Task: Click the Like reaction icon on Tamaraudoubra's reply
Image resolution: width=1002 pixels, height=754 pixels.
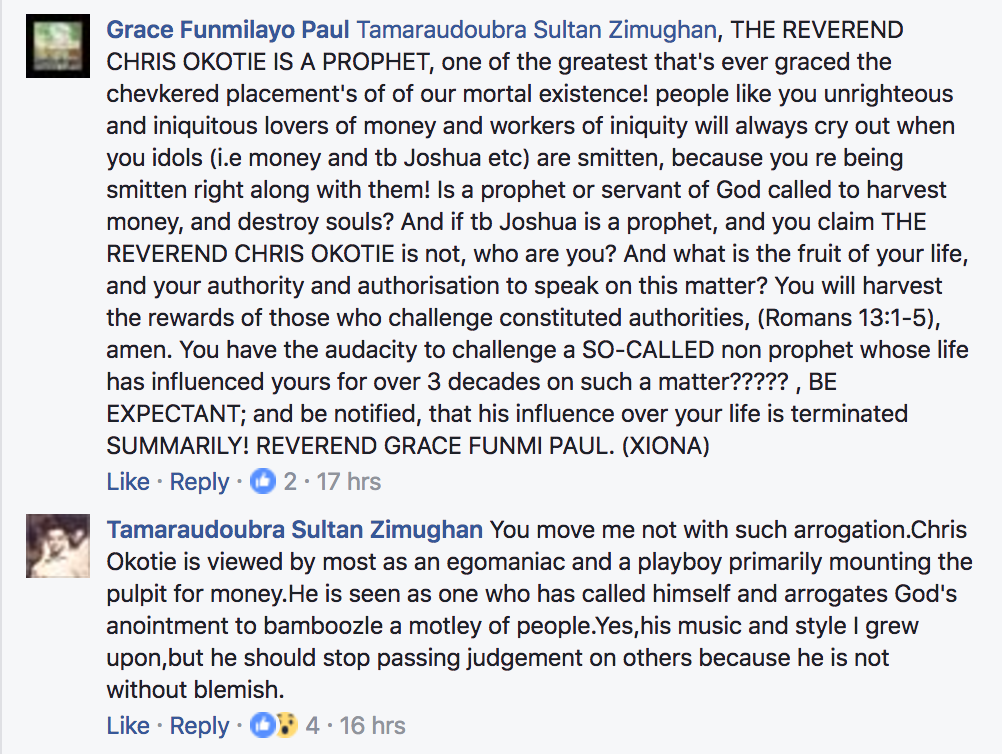Action: (x=263, y=725)
